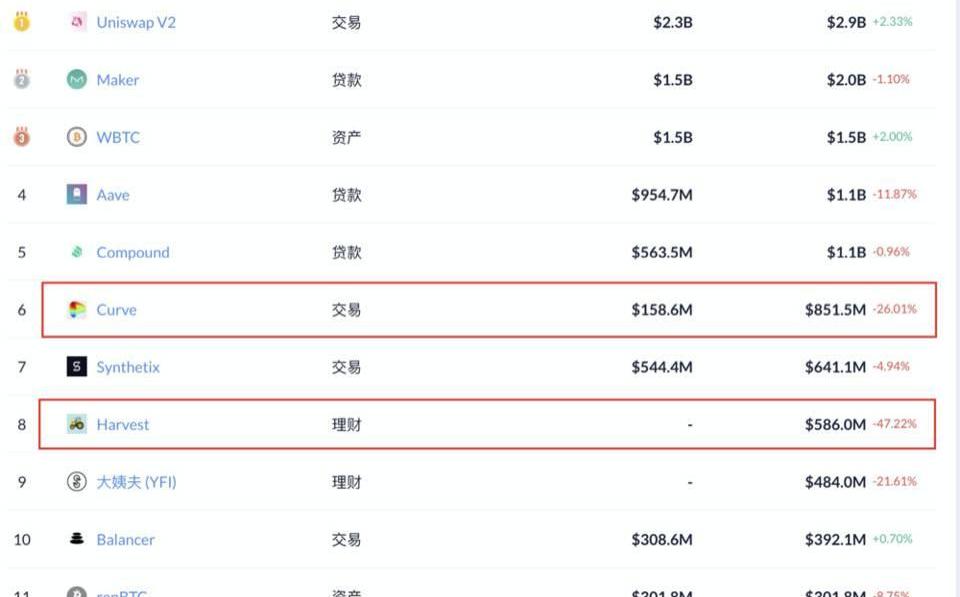
Task: Click the YFI logo icon
Action: point(77,482)
